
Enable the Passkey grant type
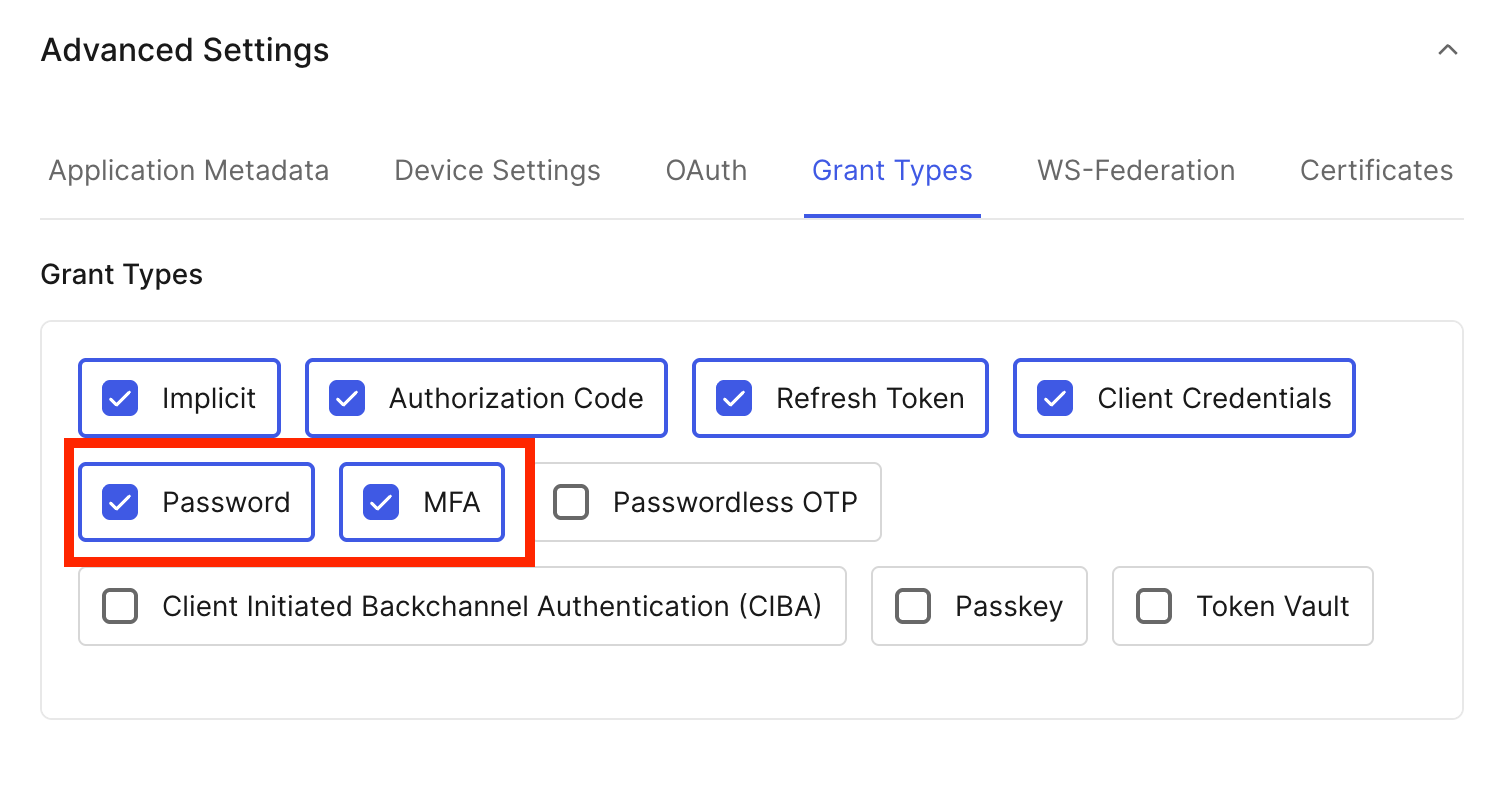click(x=913, y=606)
